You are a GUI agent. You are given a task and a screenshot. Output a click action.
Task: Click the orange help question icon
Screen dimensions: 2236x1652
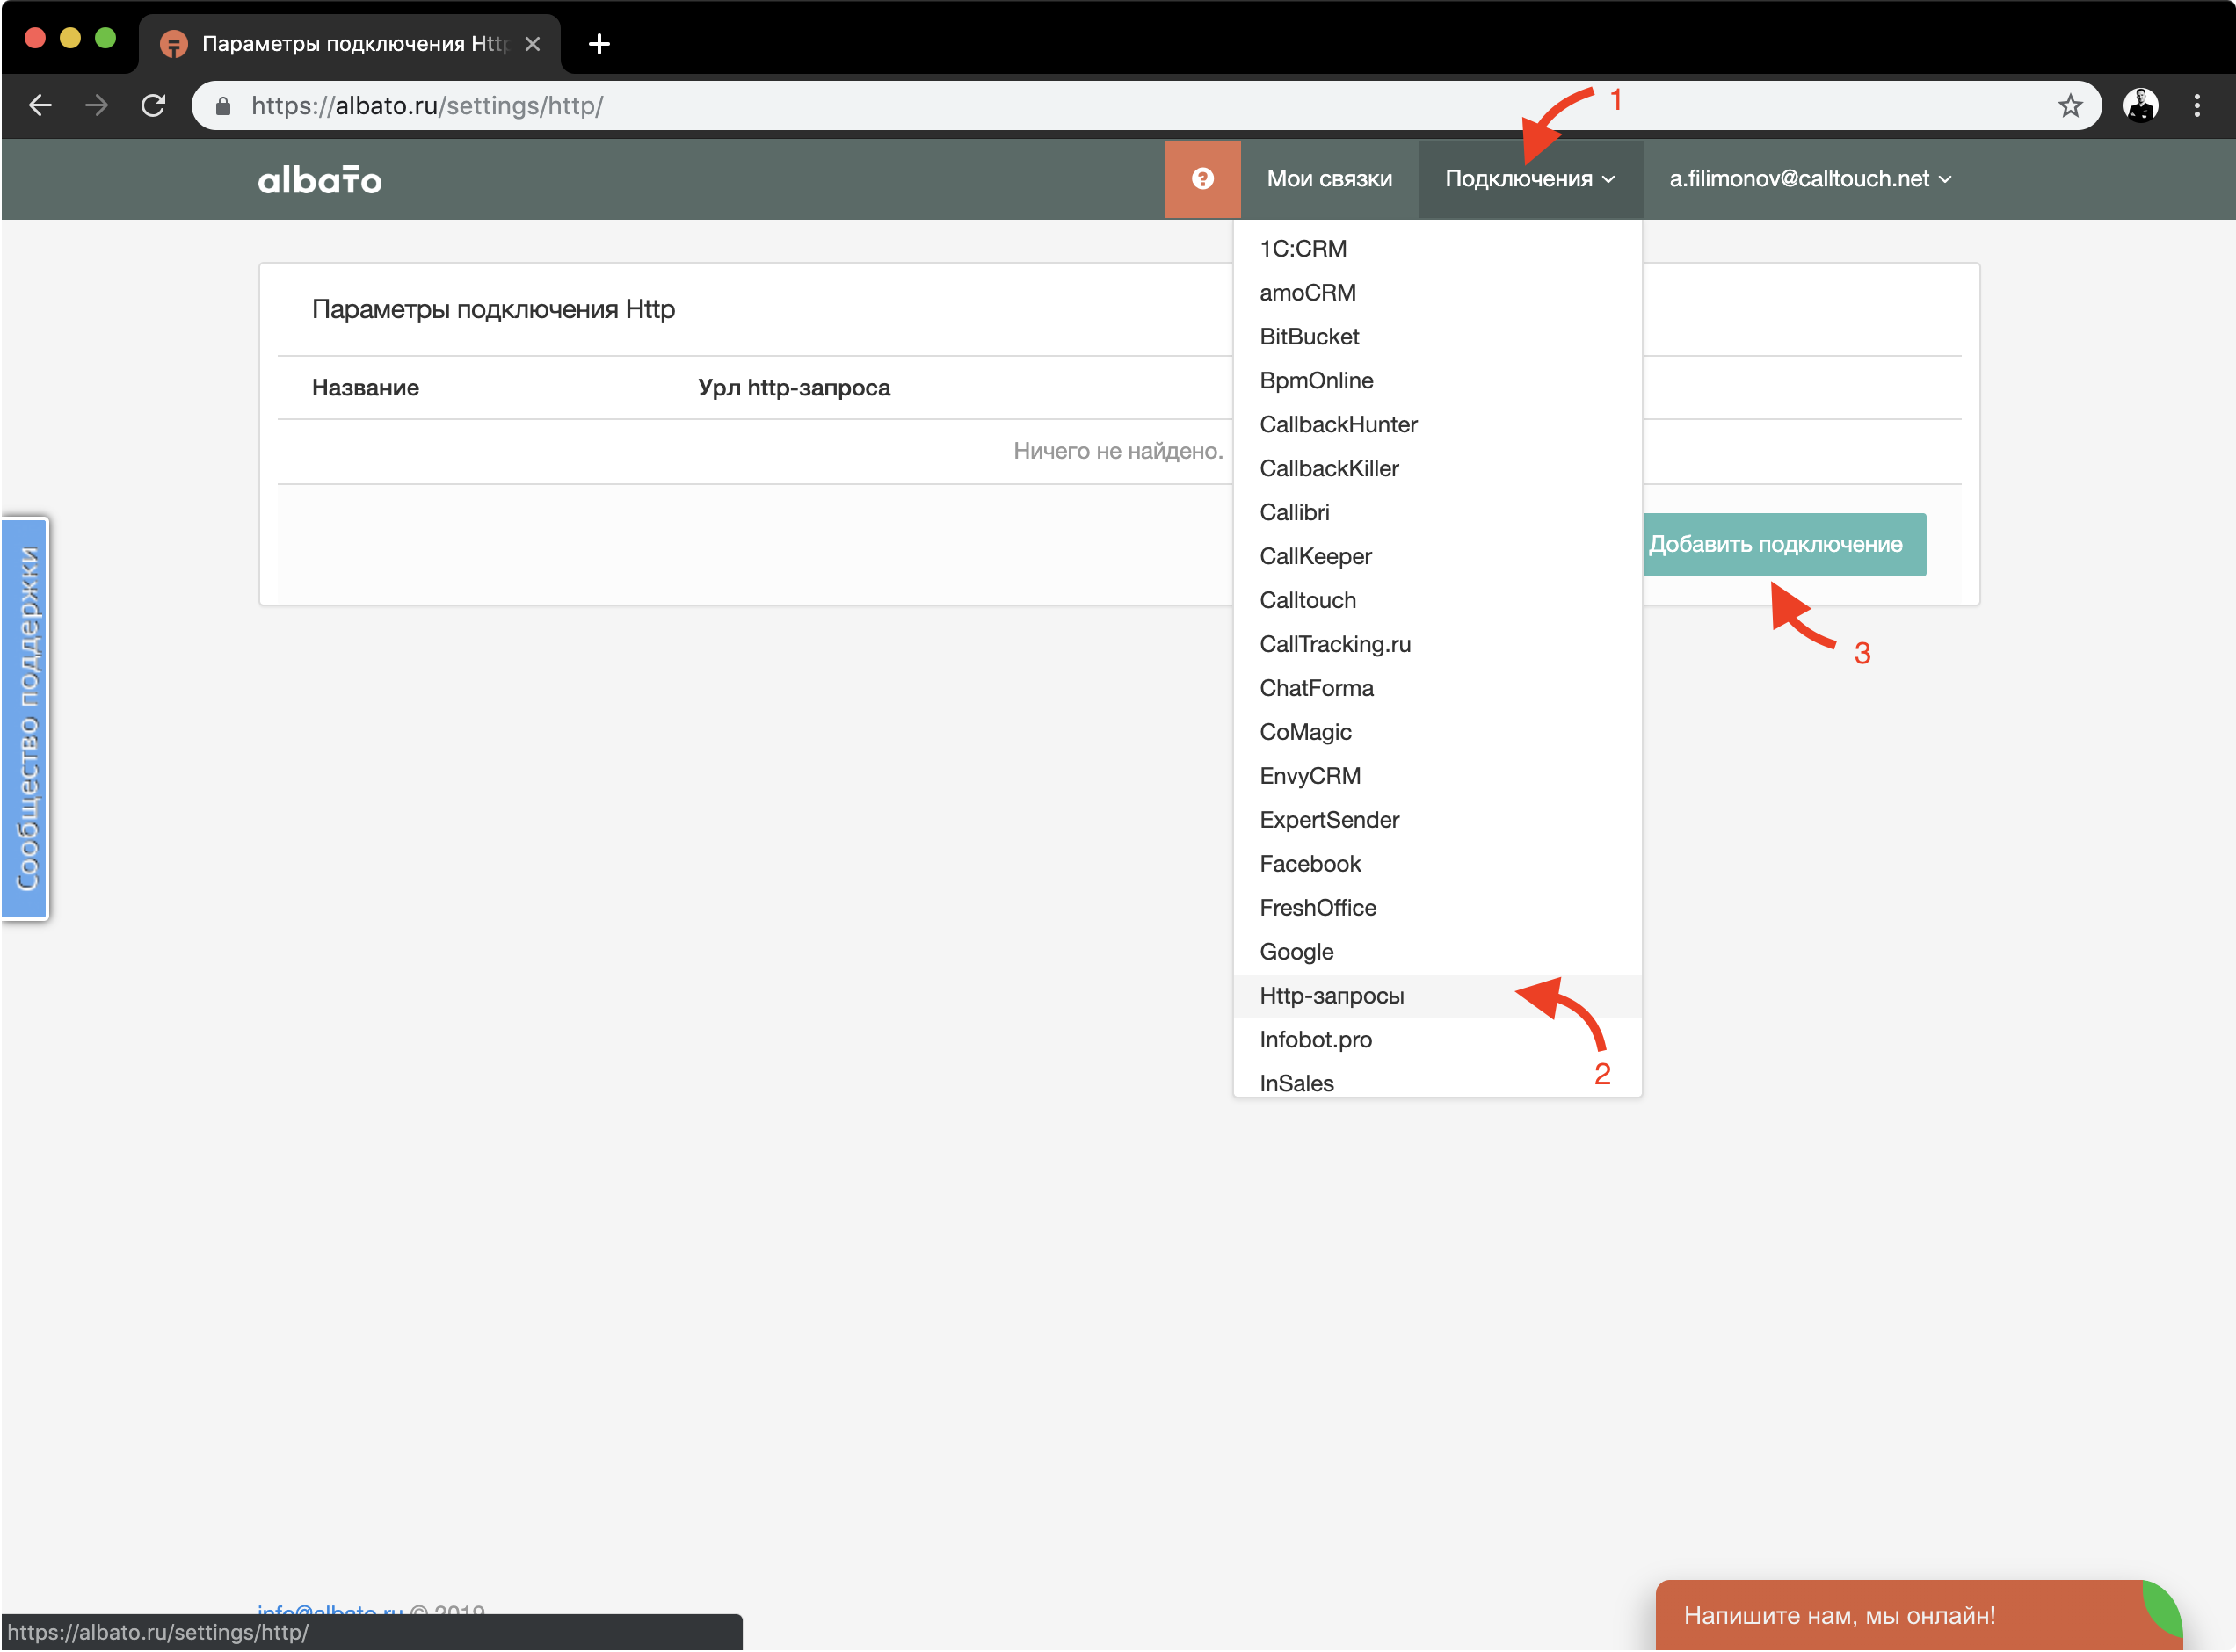(1202, 179)
